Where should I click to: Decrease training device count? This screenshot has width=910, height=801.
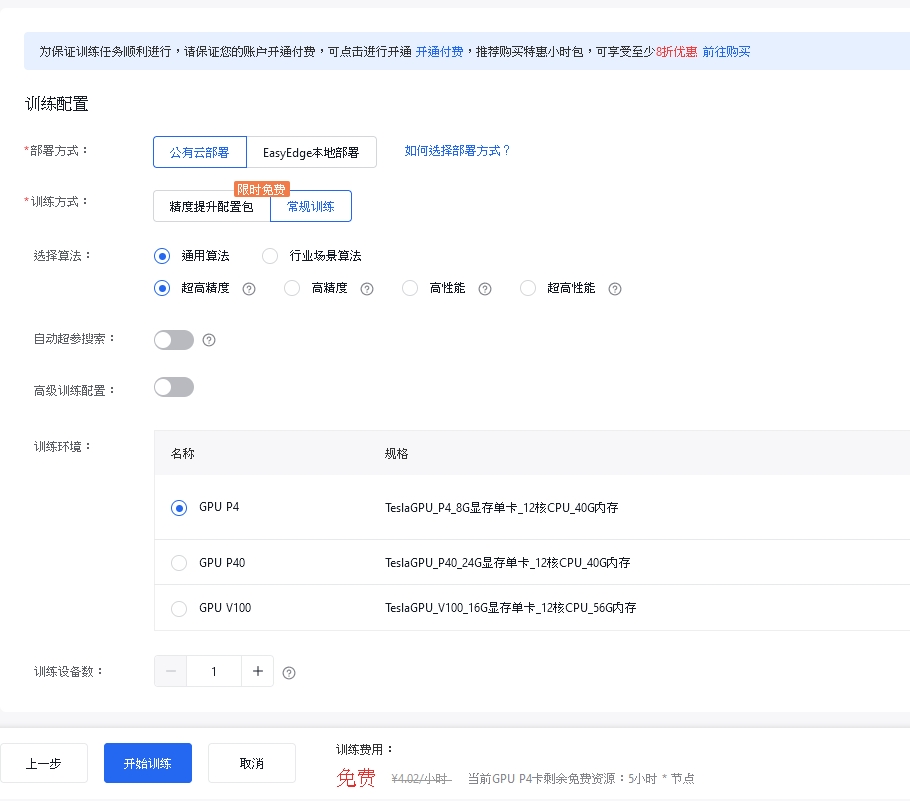click(171, 671)
